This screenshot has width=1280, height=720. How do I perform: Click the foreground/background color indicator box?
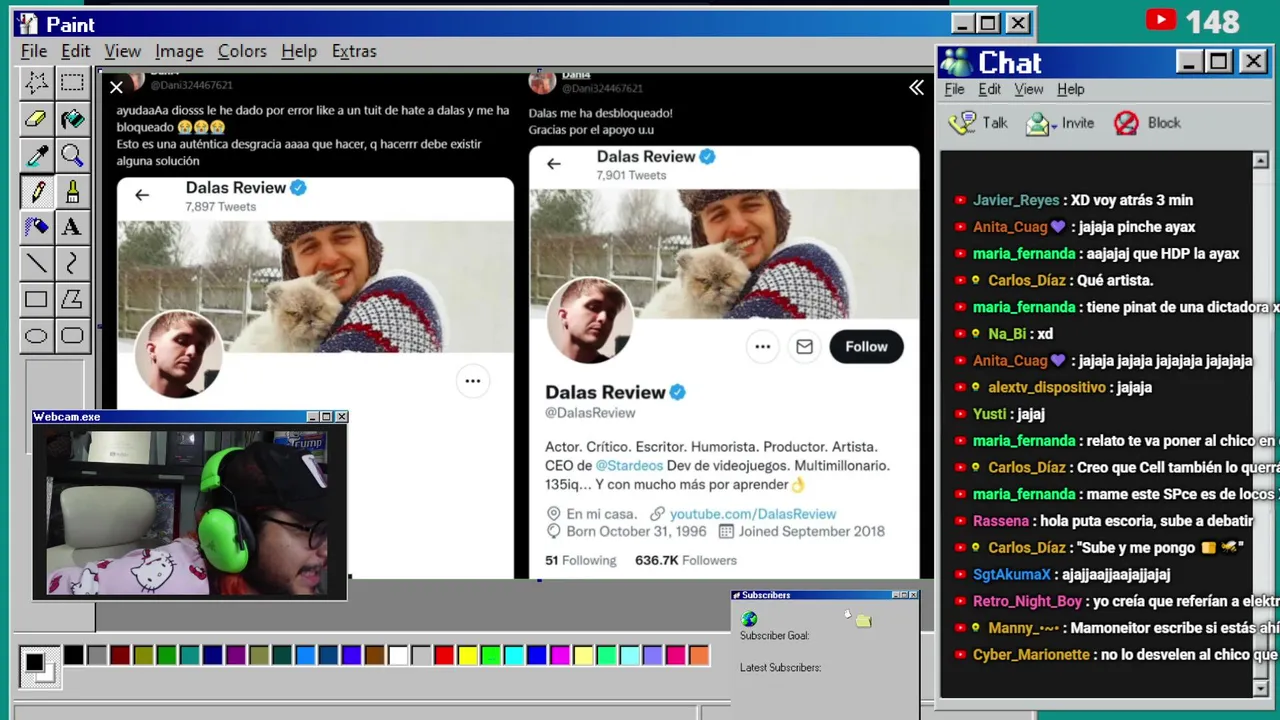[x=40, y=667]
